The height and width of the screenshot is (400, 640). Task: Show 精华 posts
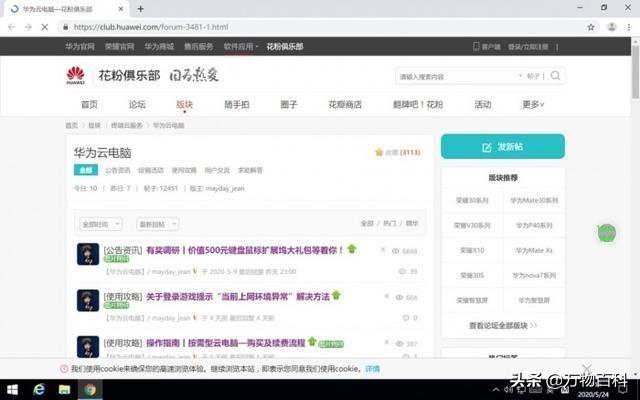click(412, 223)
